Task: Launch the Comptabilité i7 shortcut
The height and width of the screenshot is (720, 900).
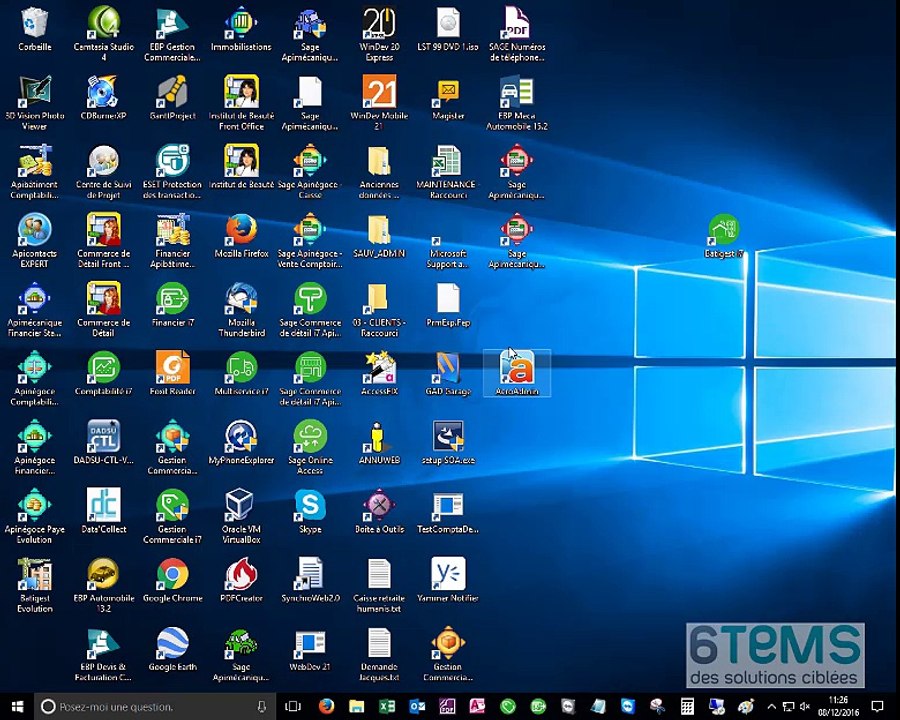Action: click(103, 373)
